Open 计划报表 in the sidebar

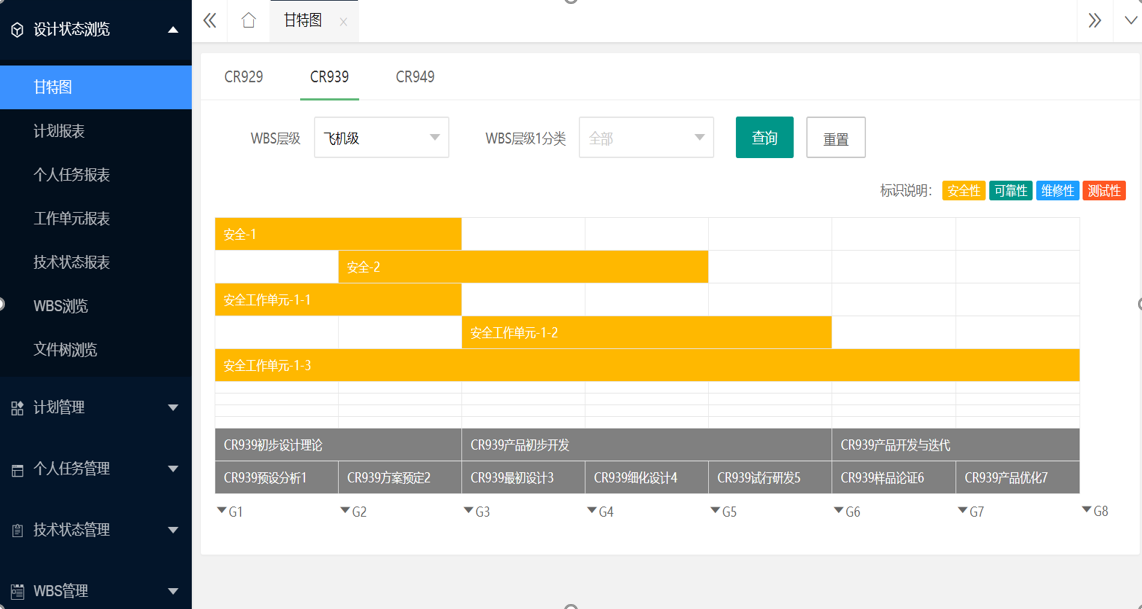pyautogui.click(x=59, y=131)
